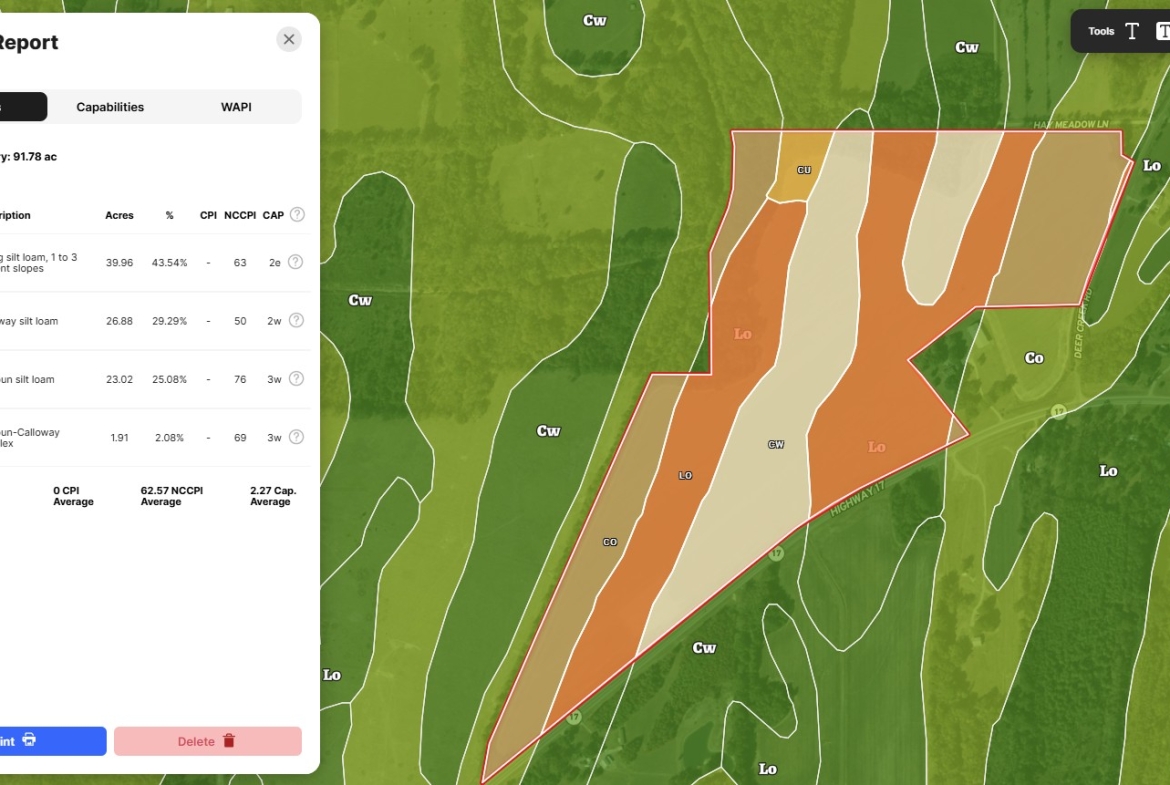Click the small yellow CU soil zone
This screenshot has width=1170, height=785.
(803, 170)
